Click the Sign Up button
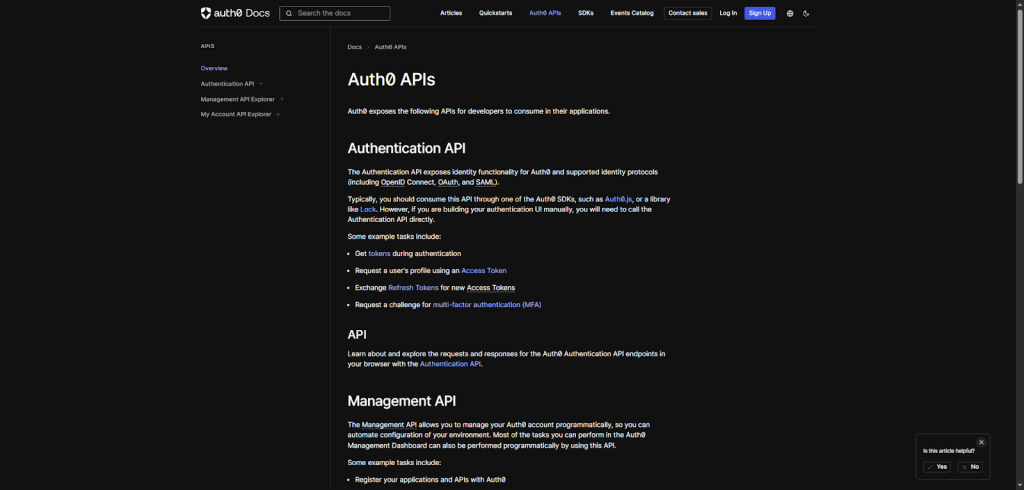This screenshot has width=1024, height=490. click(760, 13)
